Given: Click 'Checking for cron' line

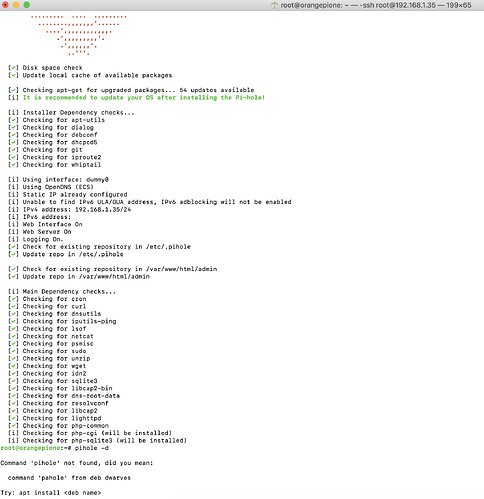Looking at the screenshot, I should (47, 299).
